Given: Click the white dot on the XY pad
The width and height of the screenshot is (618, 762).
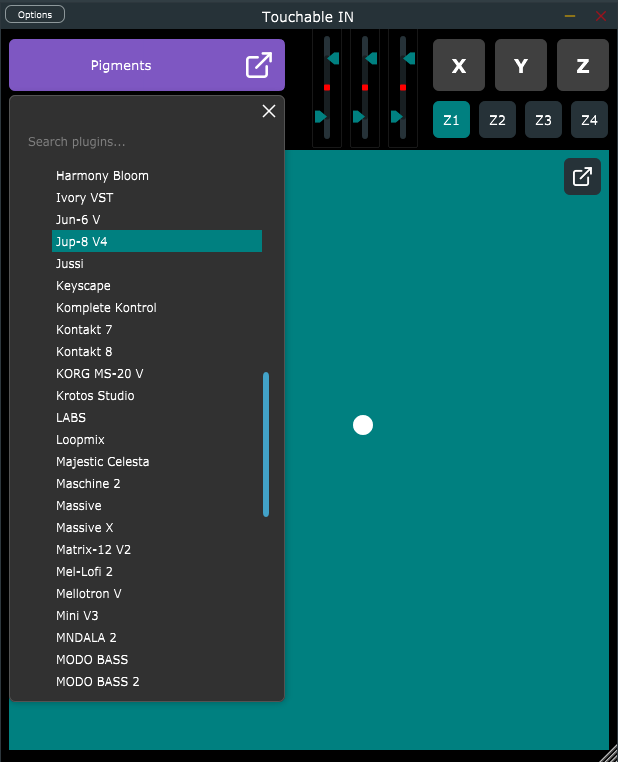Looking at the screenshot, I should click(363, 425).
